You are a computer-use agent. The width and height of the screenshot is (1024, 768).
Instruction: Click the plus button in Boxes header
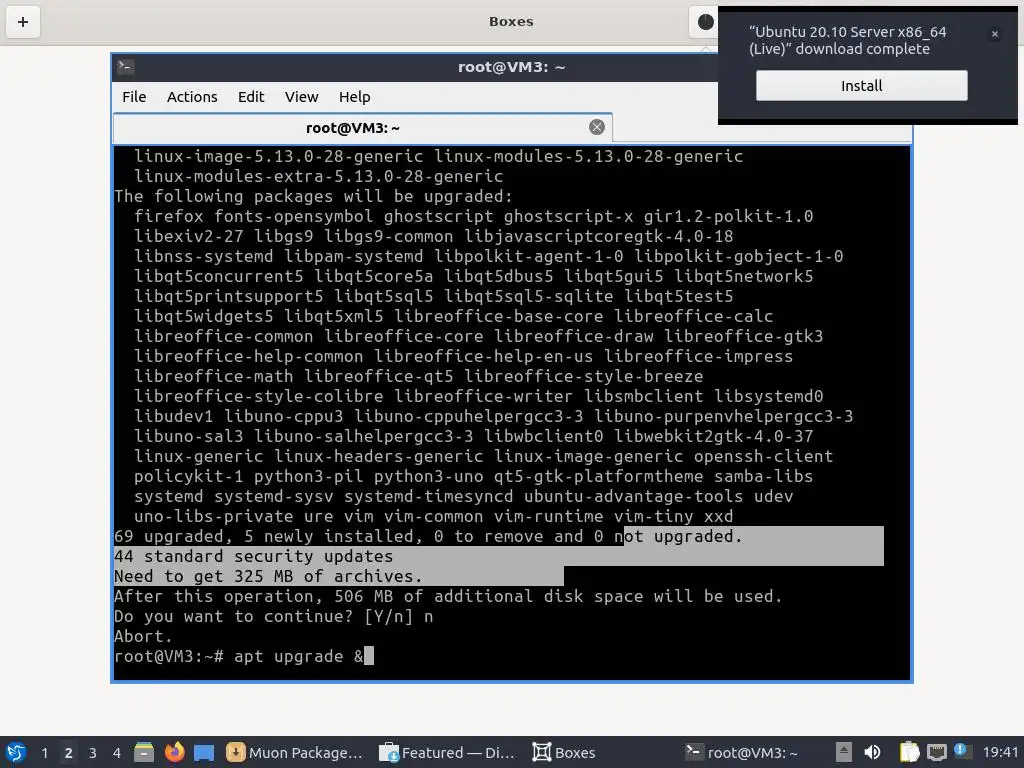pos(23,22)
